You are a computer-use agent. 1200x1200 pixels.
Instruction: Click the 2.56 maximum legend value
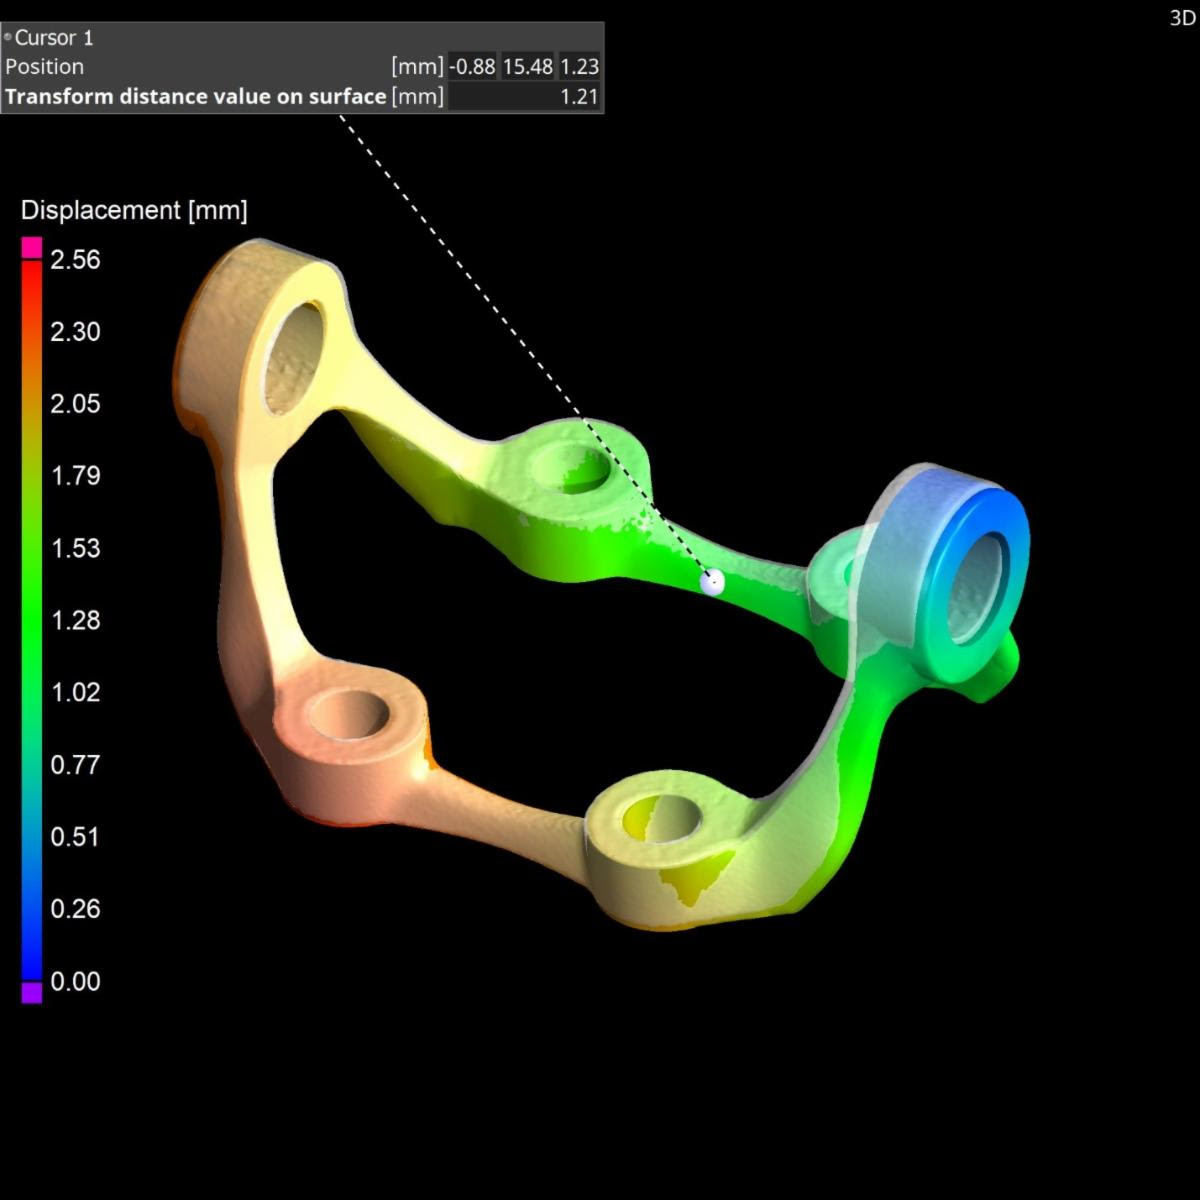point(75,260)
